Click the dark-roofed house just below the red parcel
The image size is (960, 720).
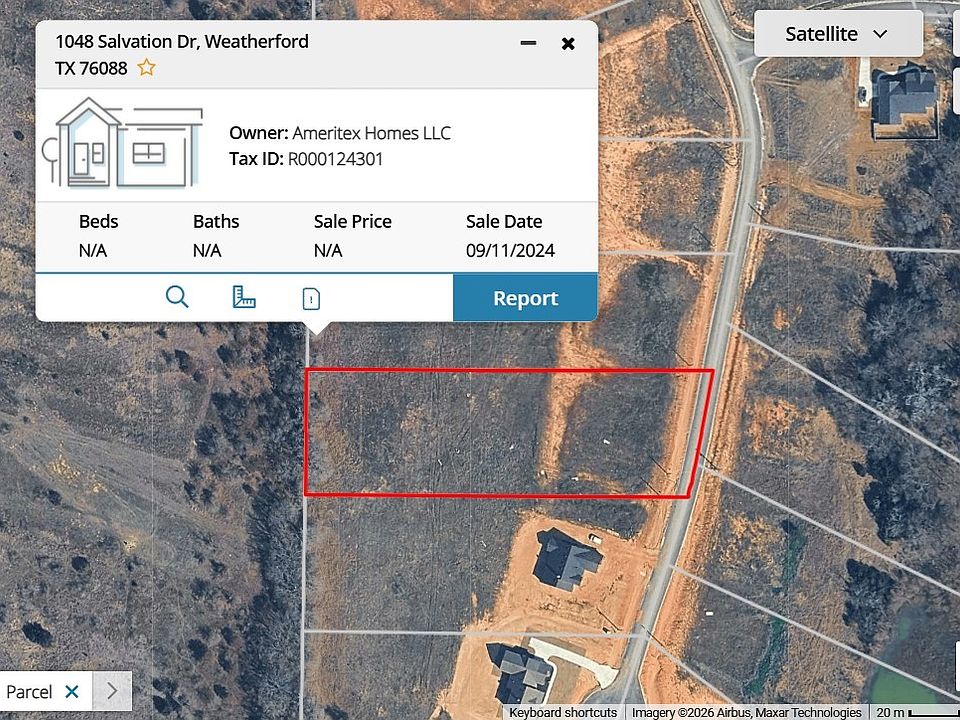point(566,559)
